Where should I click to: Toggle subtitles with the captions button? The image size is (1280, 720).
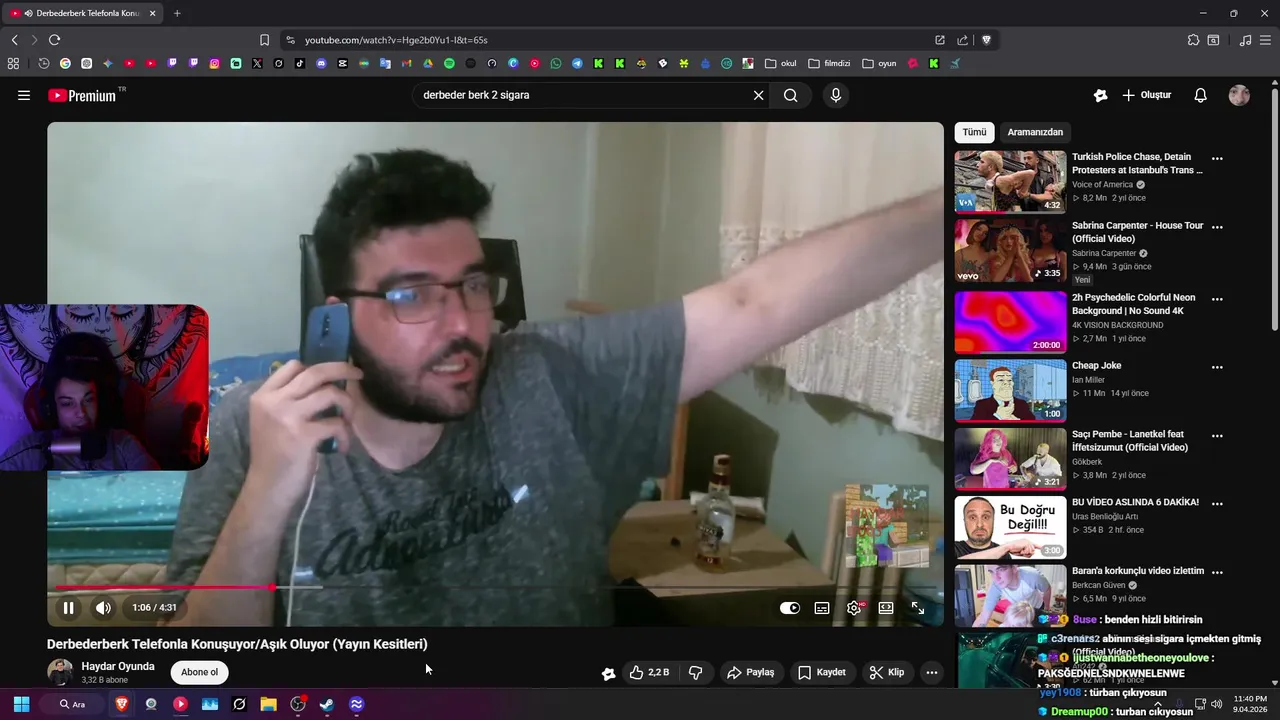822,608
